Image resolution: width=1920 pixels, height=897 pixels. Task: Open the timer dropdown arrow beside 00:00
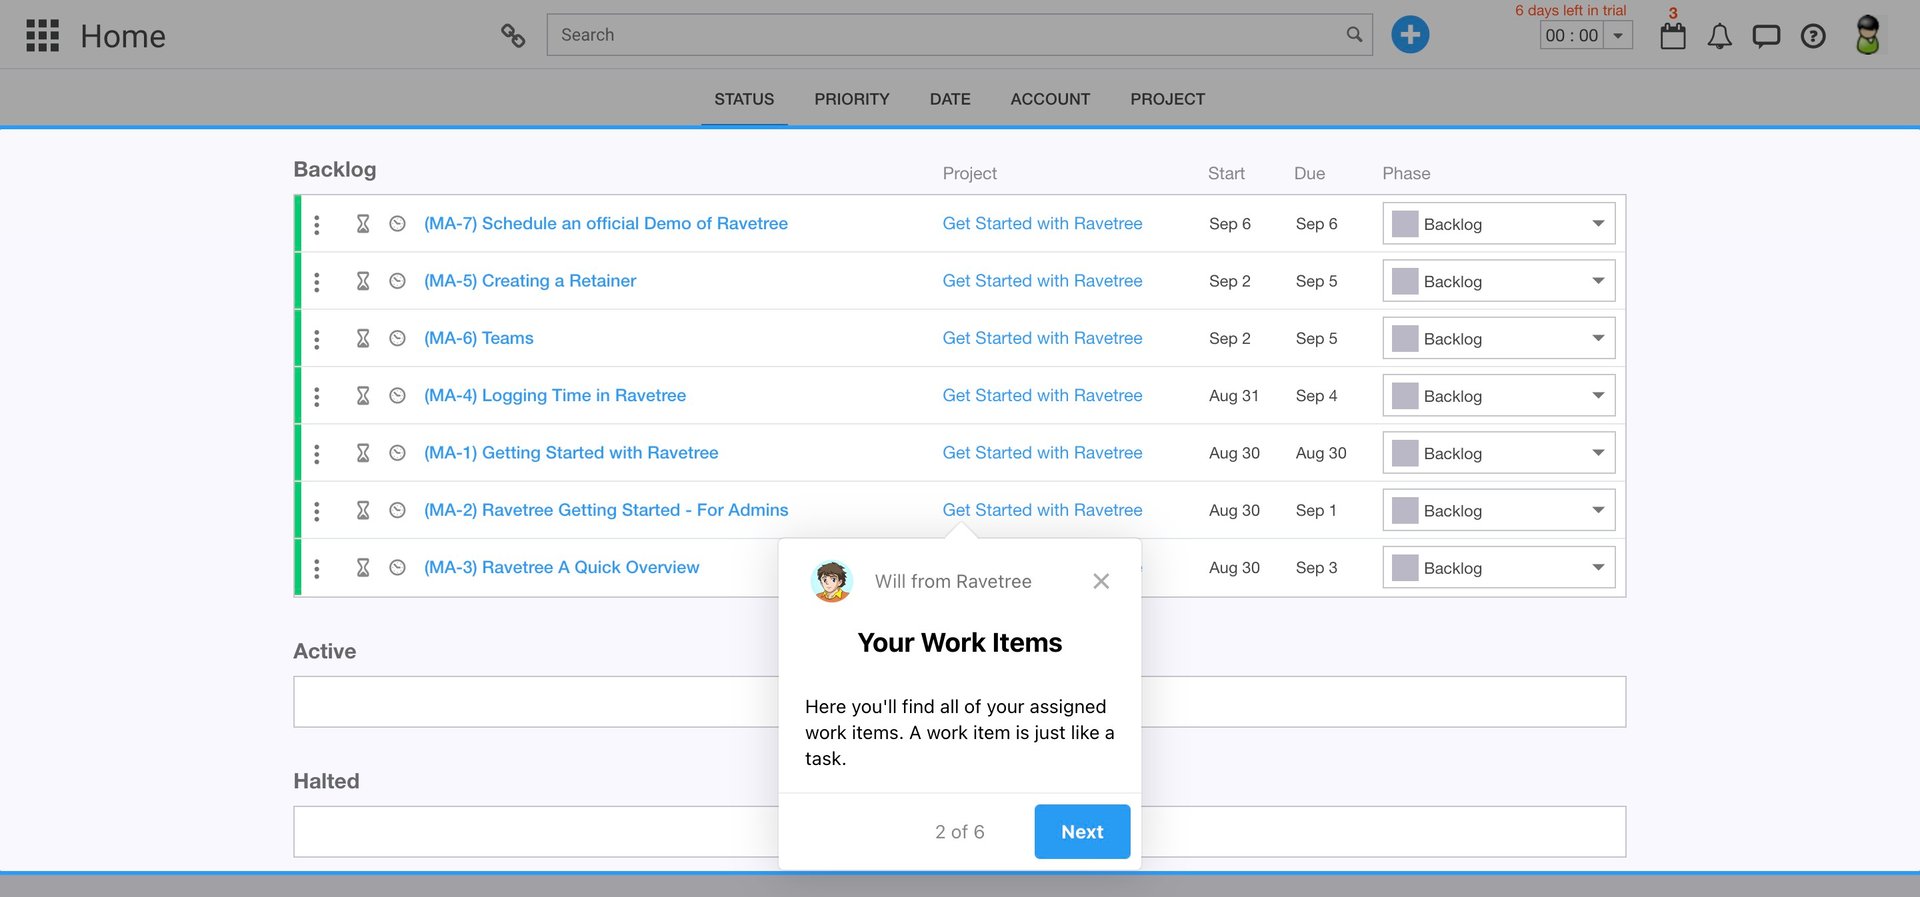click(x=1618, y=36)
